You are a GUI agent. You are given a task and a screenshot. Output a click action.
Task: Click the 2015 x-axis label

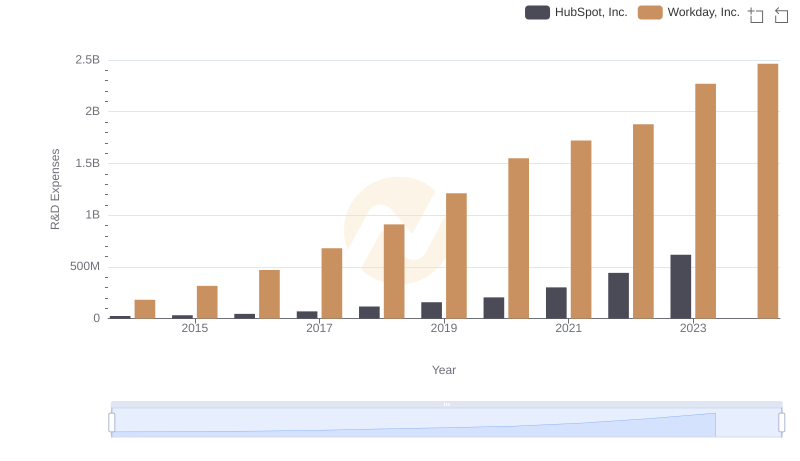(194, 328)
